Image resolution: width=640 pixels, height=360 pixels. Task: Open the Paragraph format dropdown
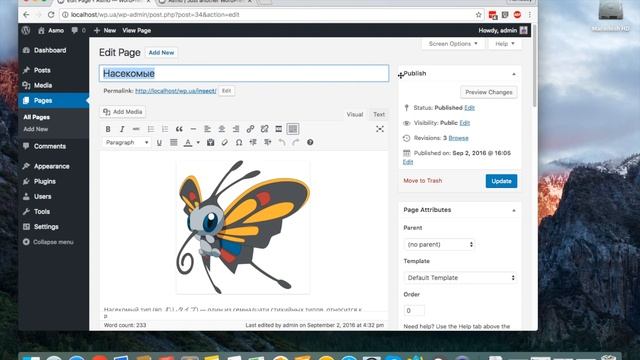click(127, 142)
